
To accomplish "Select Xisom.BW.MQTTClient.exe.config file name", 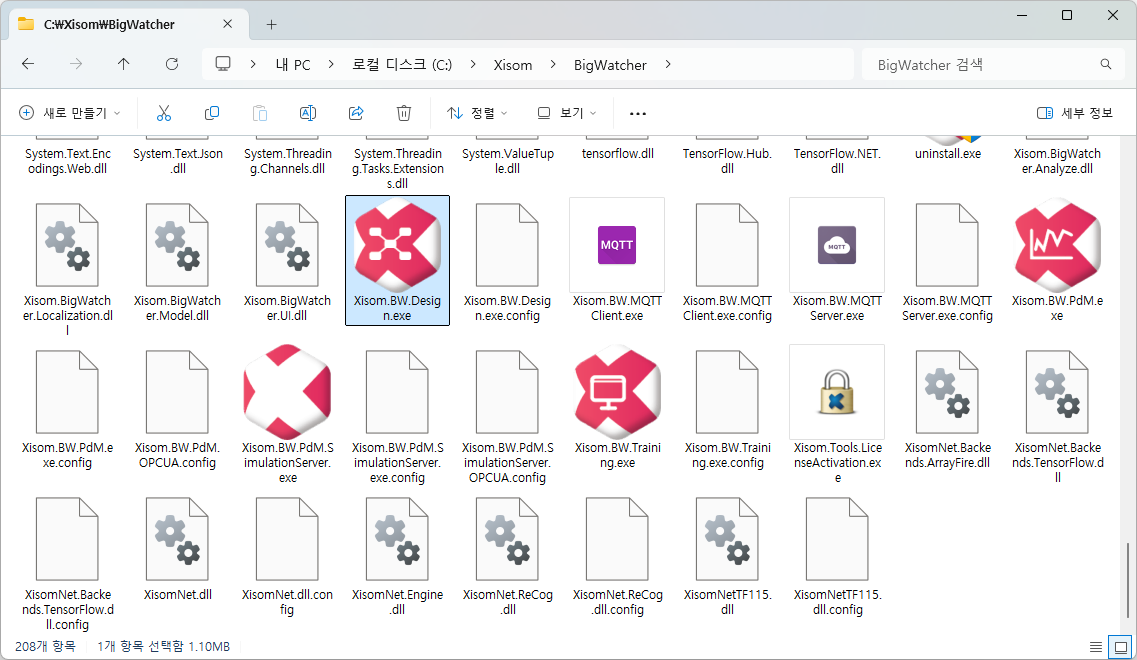I will [727, 308].
